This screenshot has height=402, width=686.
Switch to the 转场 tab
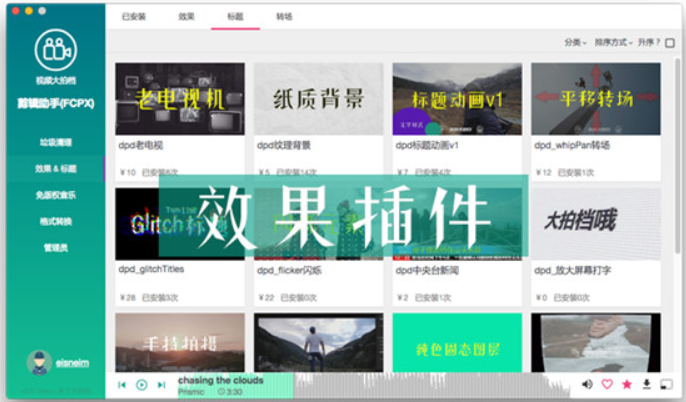[x=284, y=17]
